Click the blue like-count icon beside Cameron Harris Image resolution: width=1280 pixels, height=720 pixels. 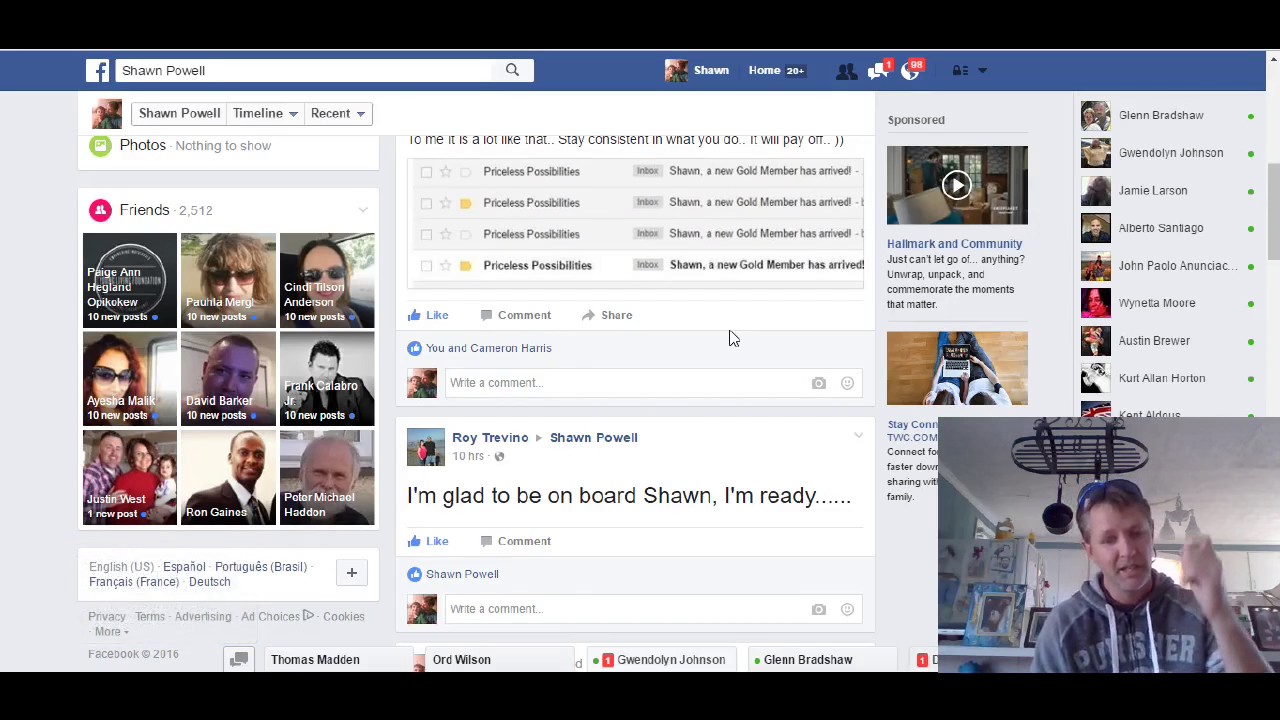[x=414, y=348]
